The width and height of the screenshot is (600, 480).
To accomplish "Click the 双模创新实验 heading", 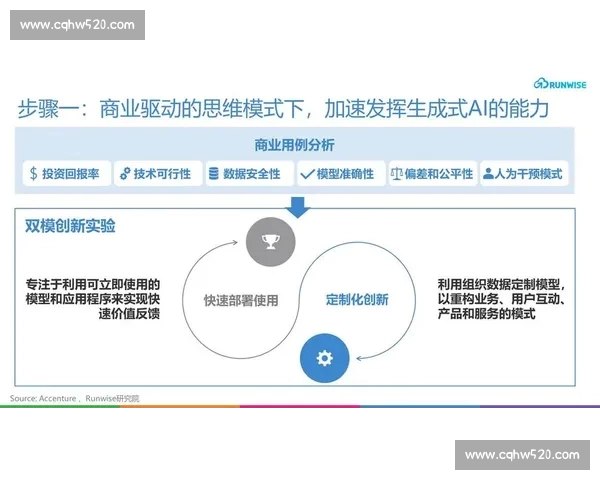I will tap(70, 226).
